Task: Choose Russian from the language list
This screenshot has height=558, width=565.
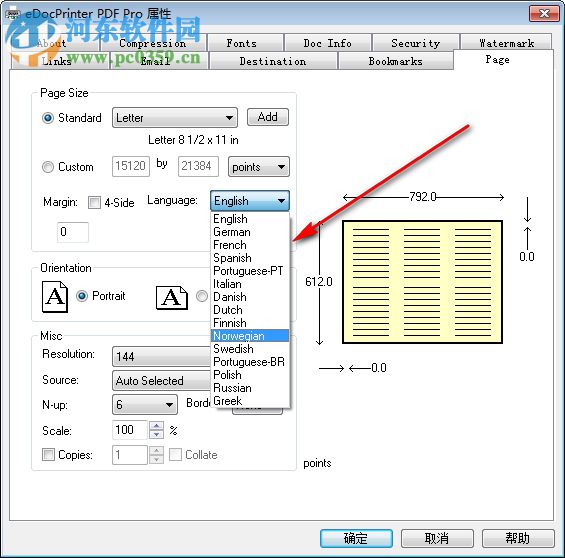Action: pyautogui.click(x=250, y=388)
